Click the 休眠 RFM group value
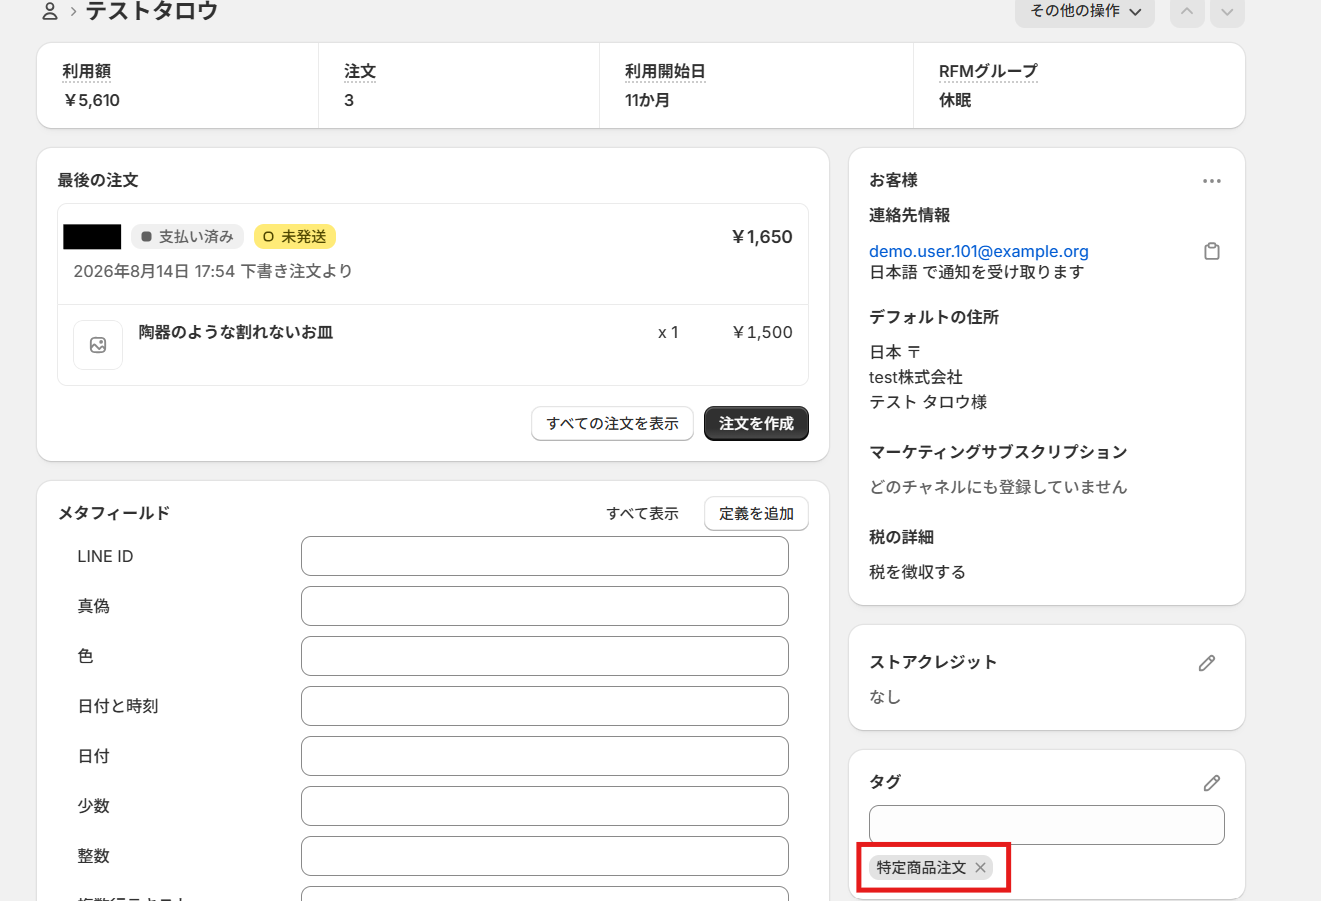Viewport: 1321px width, 901px height. [955, 100]
